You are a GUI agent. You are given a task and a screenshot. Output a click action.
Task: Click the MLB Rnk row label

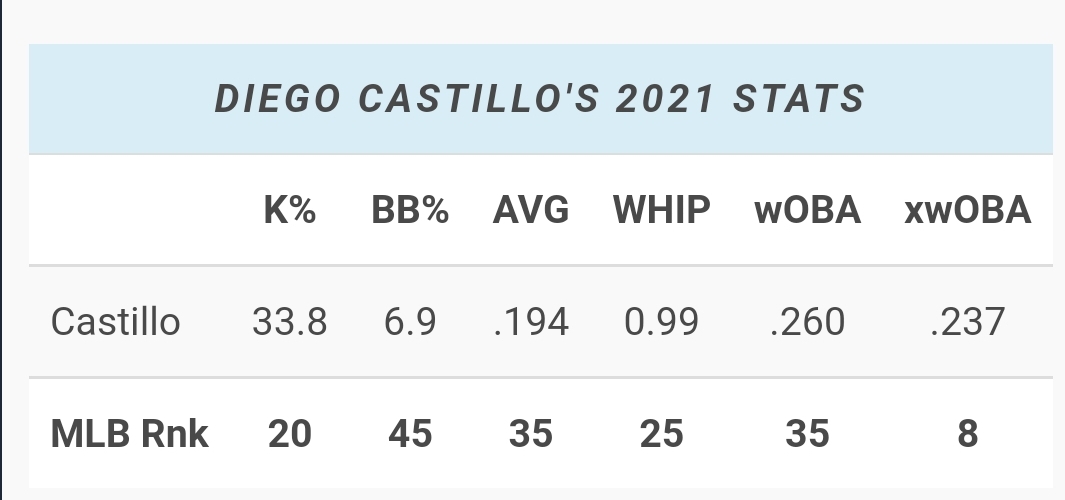[x=130, y=433]
